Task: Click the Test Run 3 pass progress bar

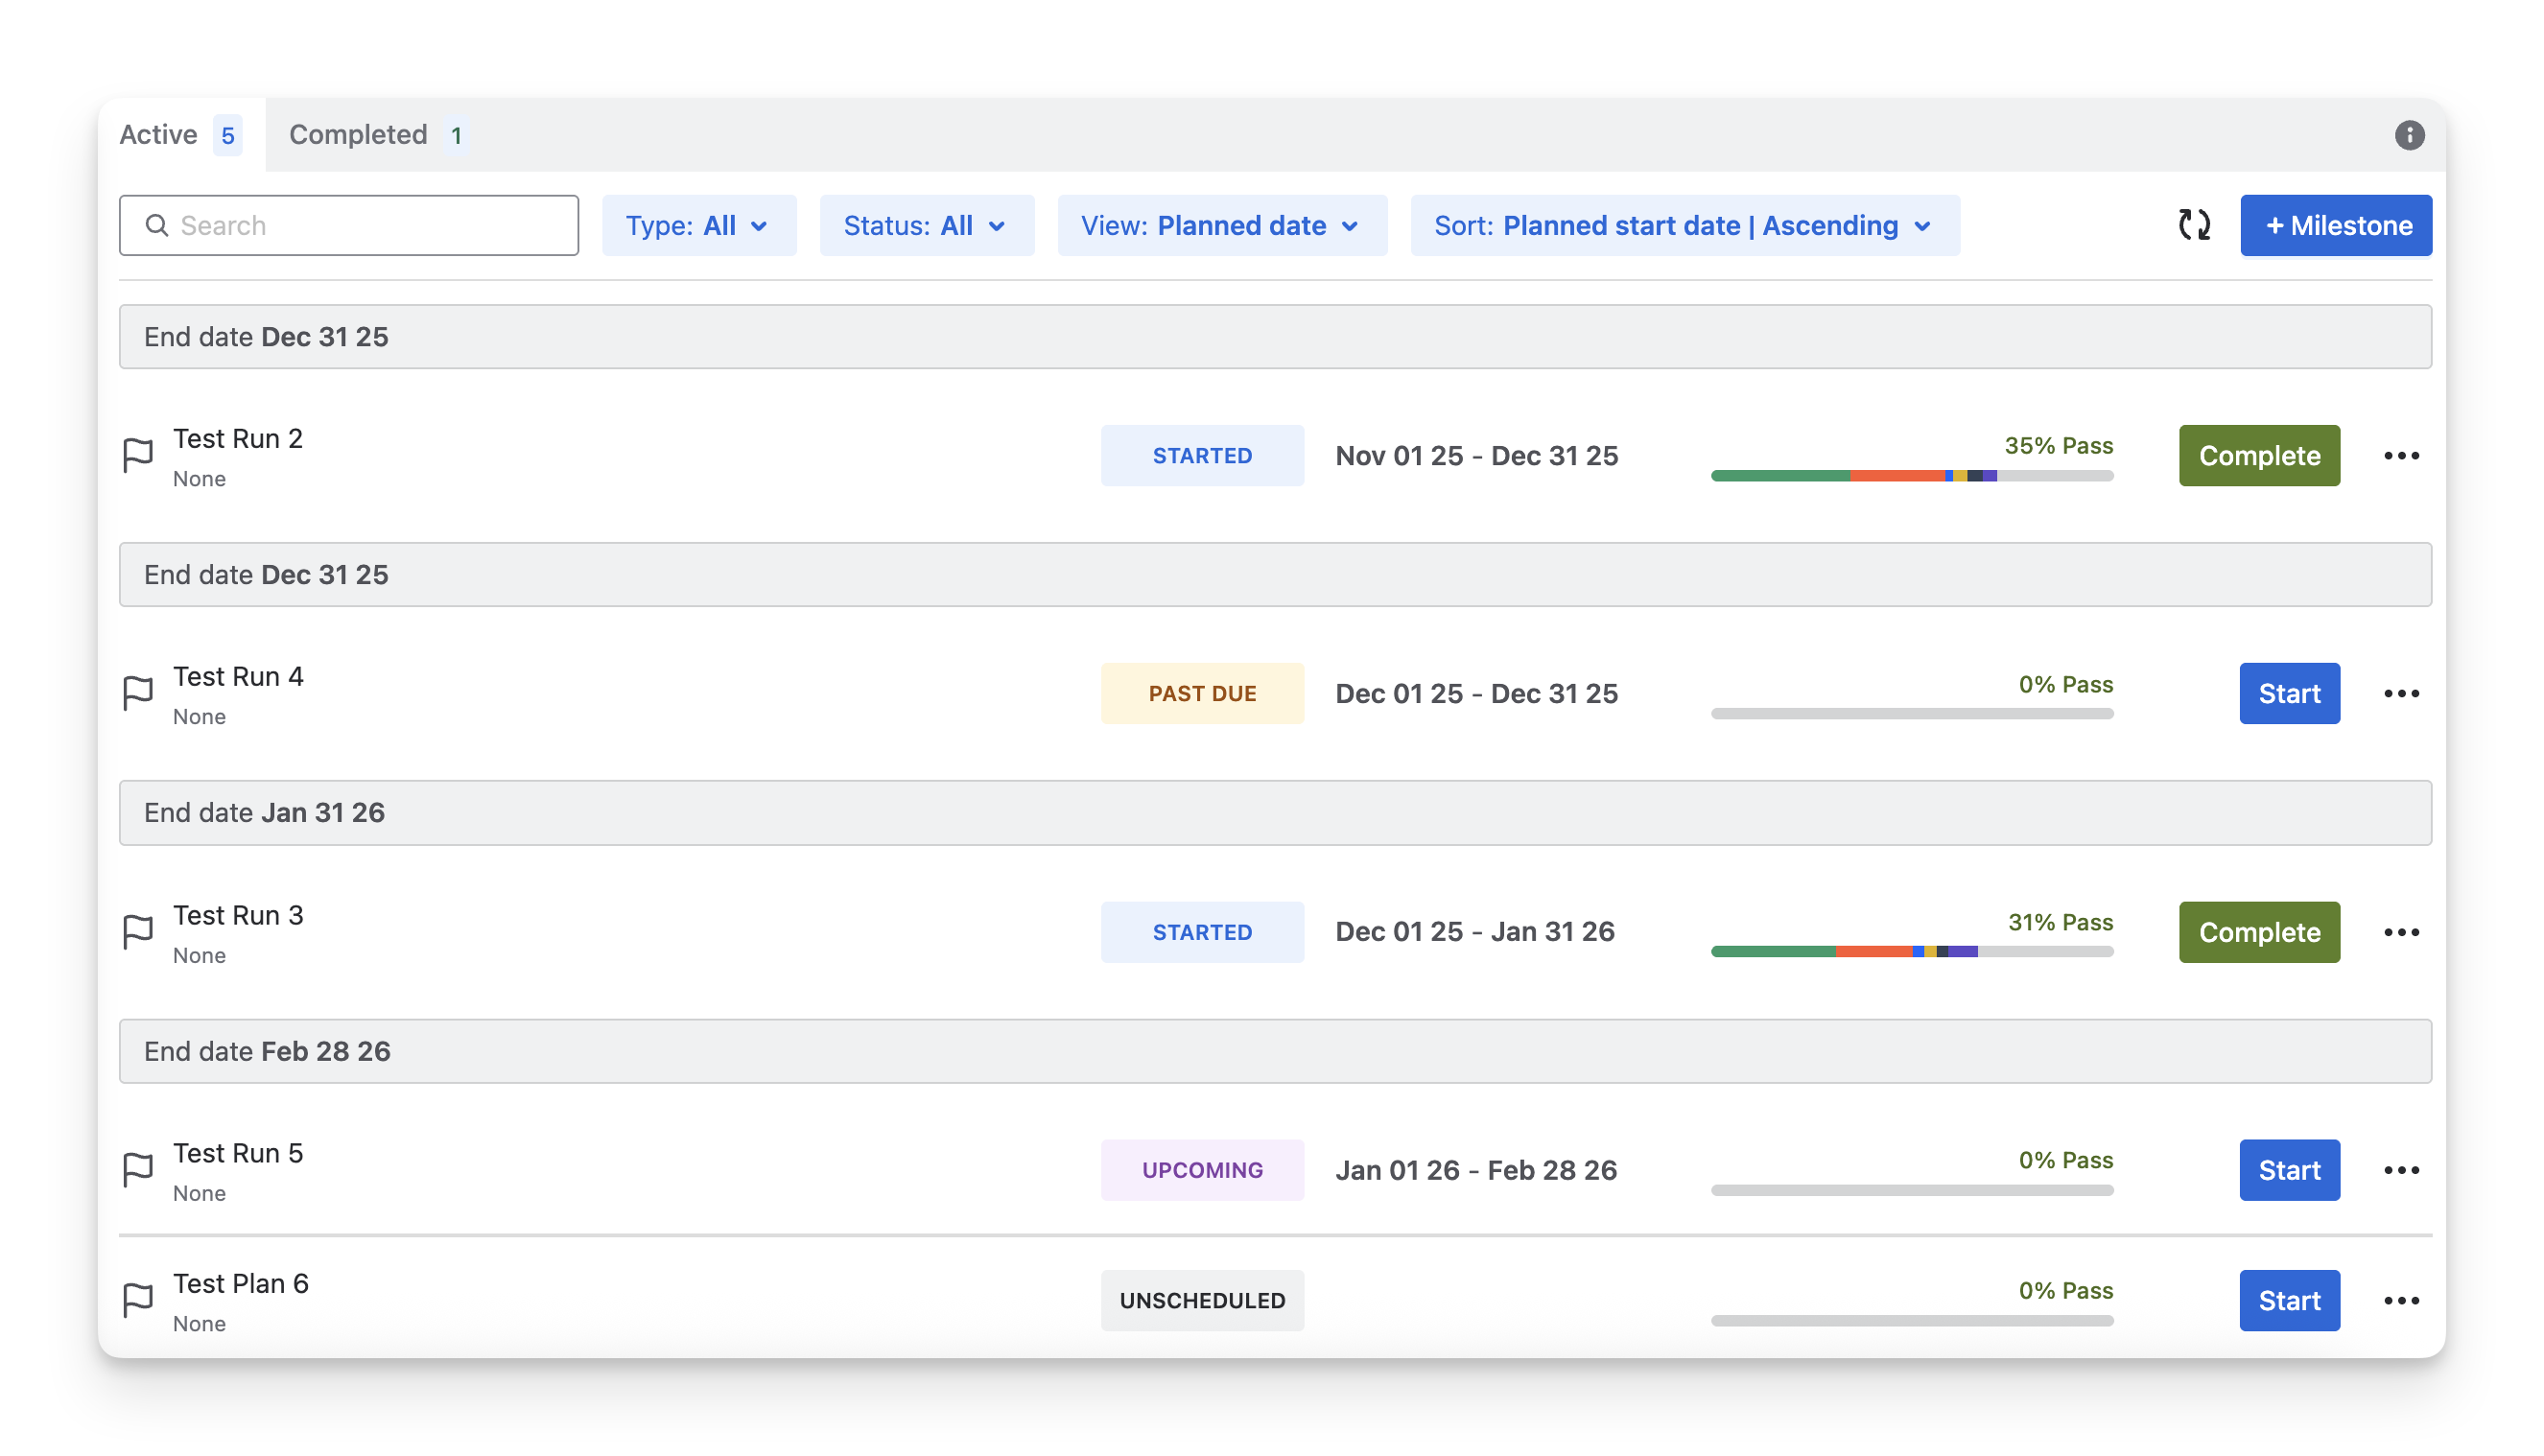Action: click(1911, 951)
